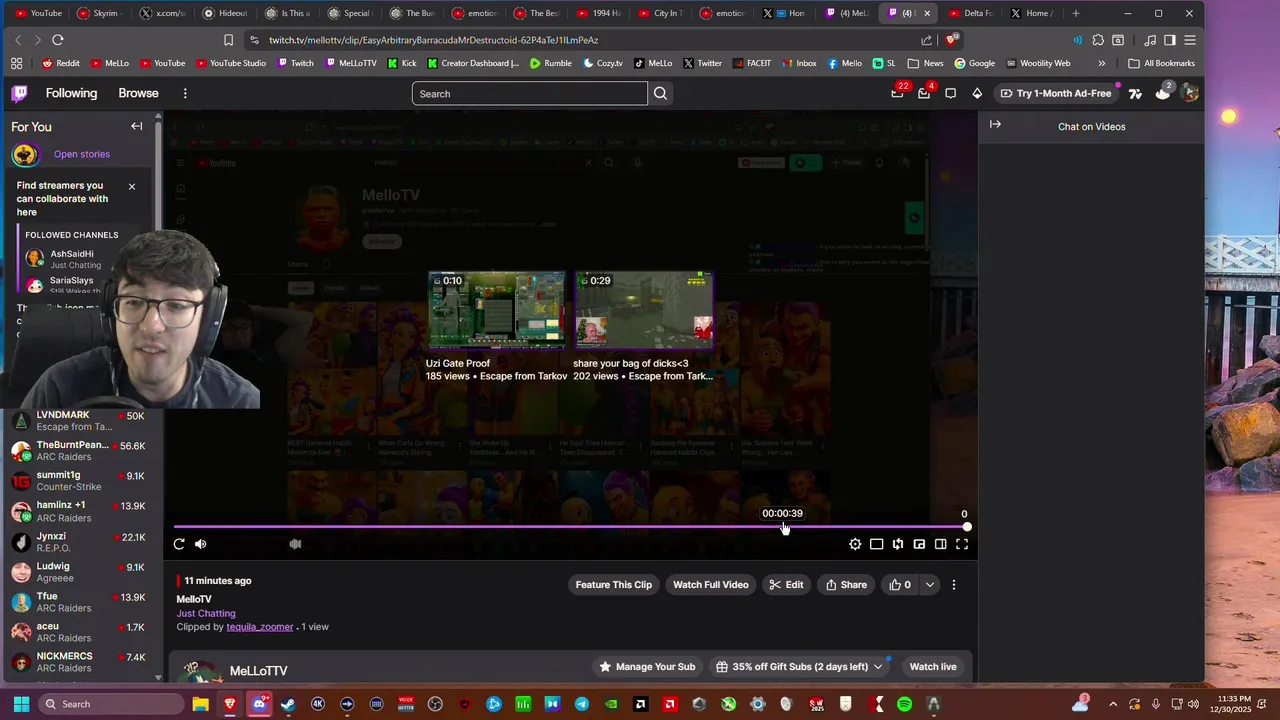Click the clip seek bar handle at end
This screenshot has width=1280, height=720.
point(967,527)
